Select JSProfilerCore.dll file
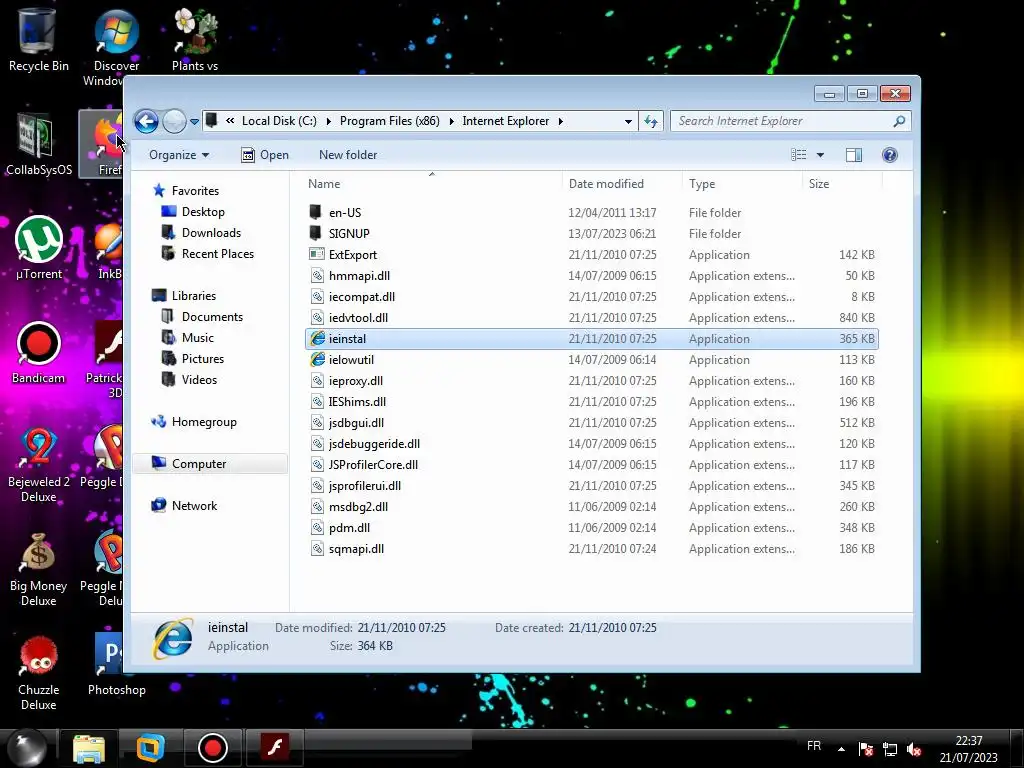 pyautogui.click(x=592, y=464)
